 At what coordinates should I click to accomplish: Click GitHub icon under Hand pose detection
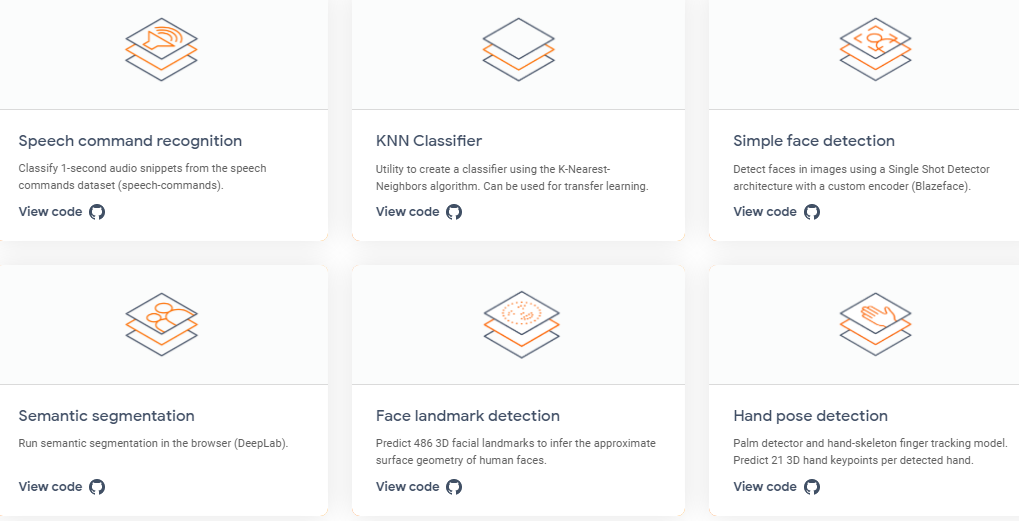click(812, 487)
